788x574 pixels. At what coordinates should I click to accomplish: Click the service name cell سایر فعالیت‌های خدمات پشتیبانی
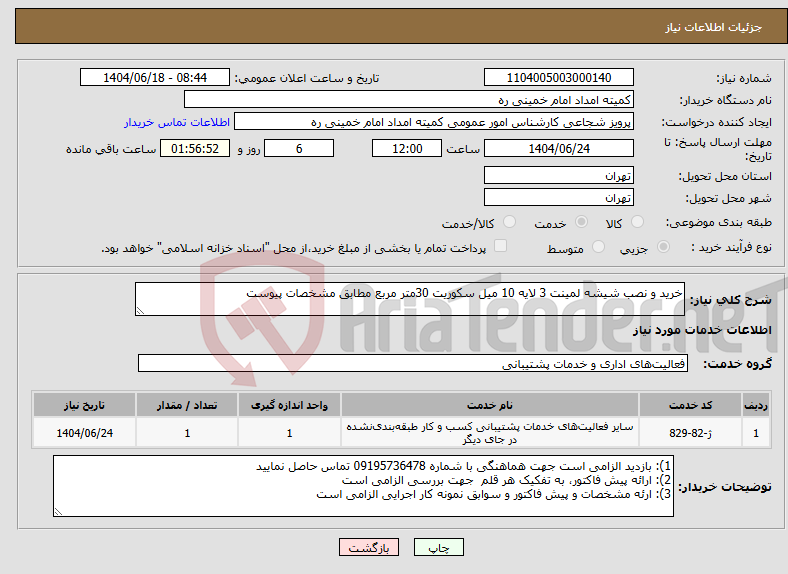point(489,433)
